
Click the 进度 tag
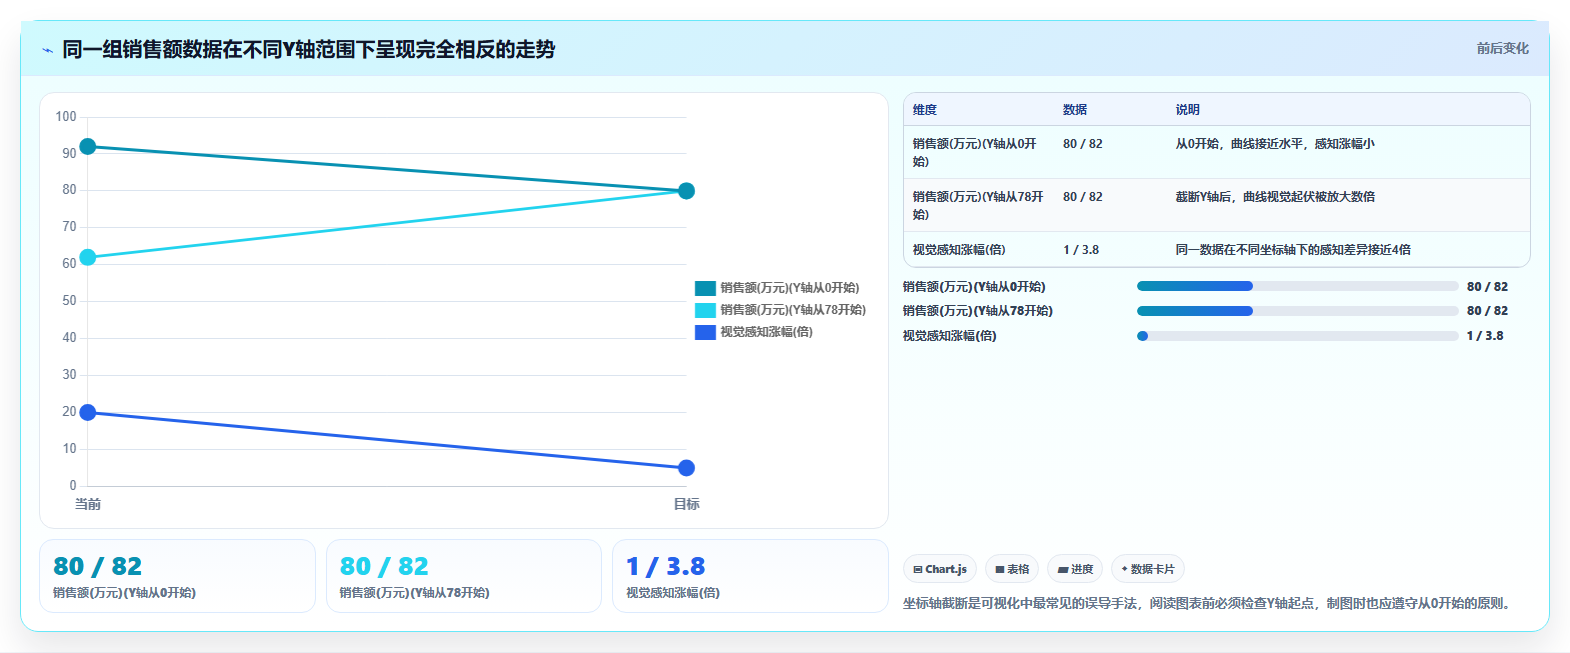coord(1075,569)
